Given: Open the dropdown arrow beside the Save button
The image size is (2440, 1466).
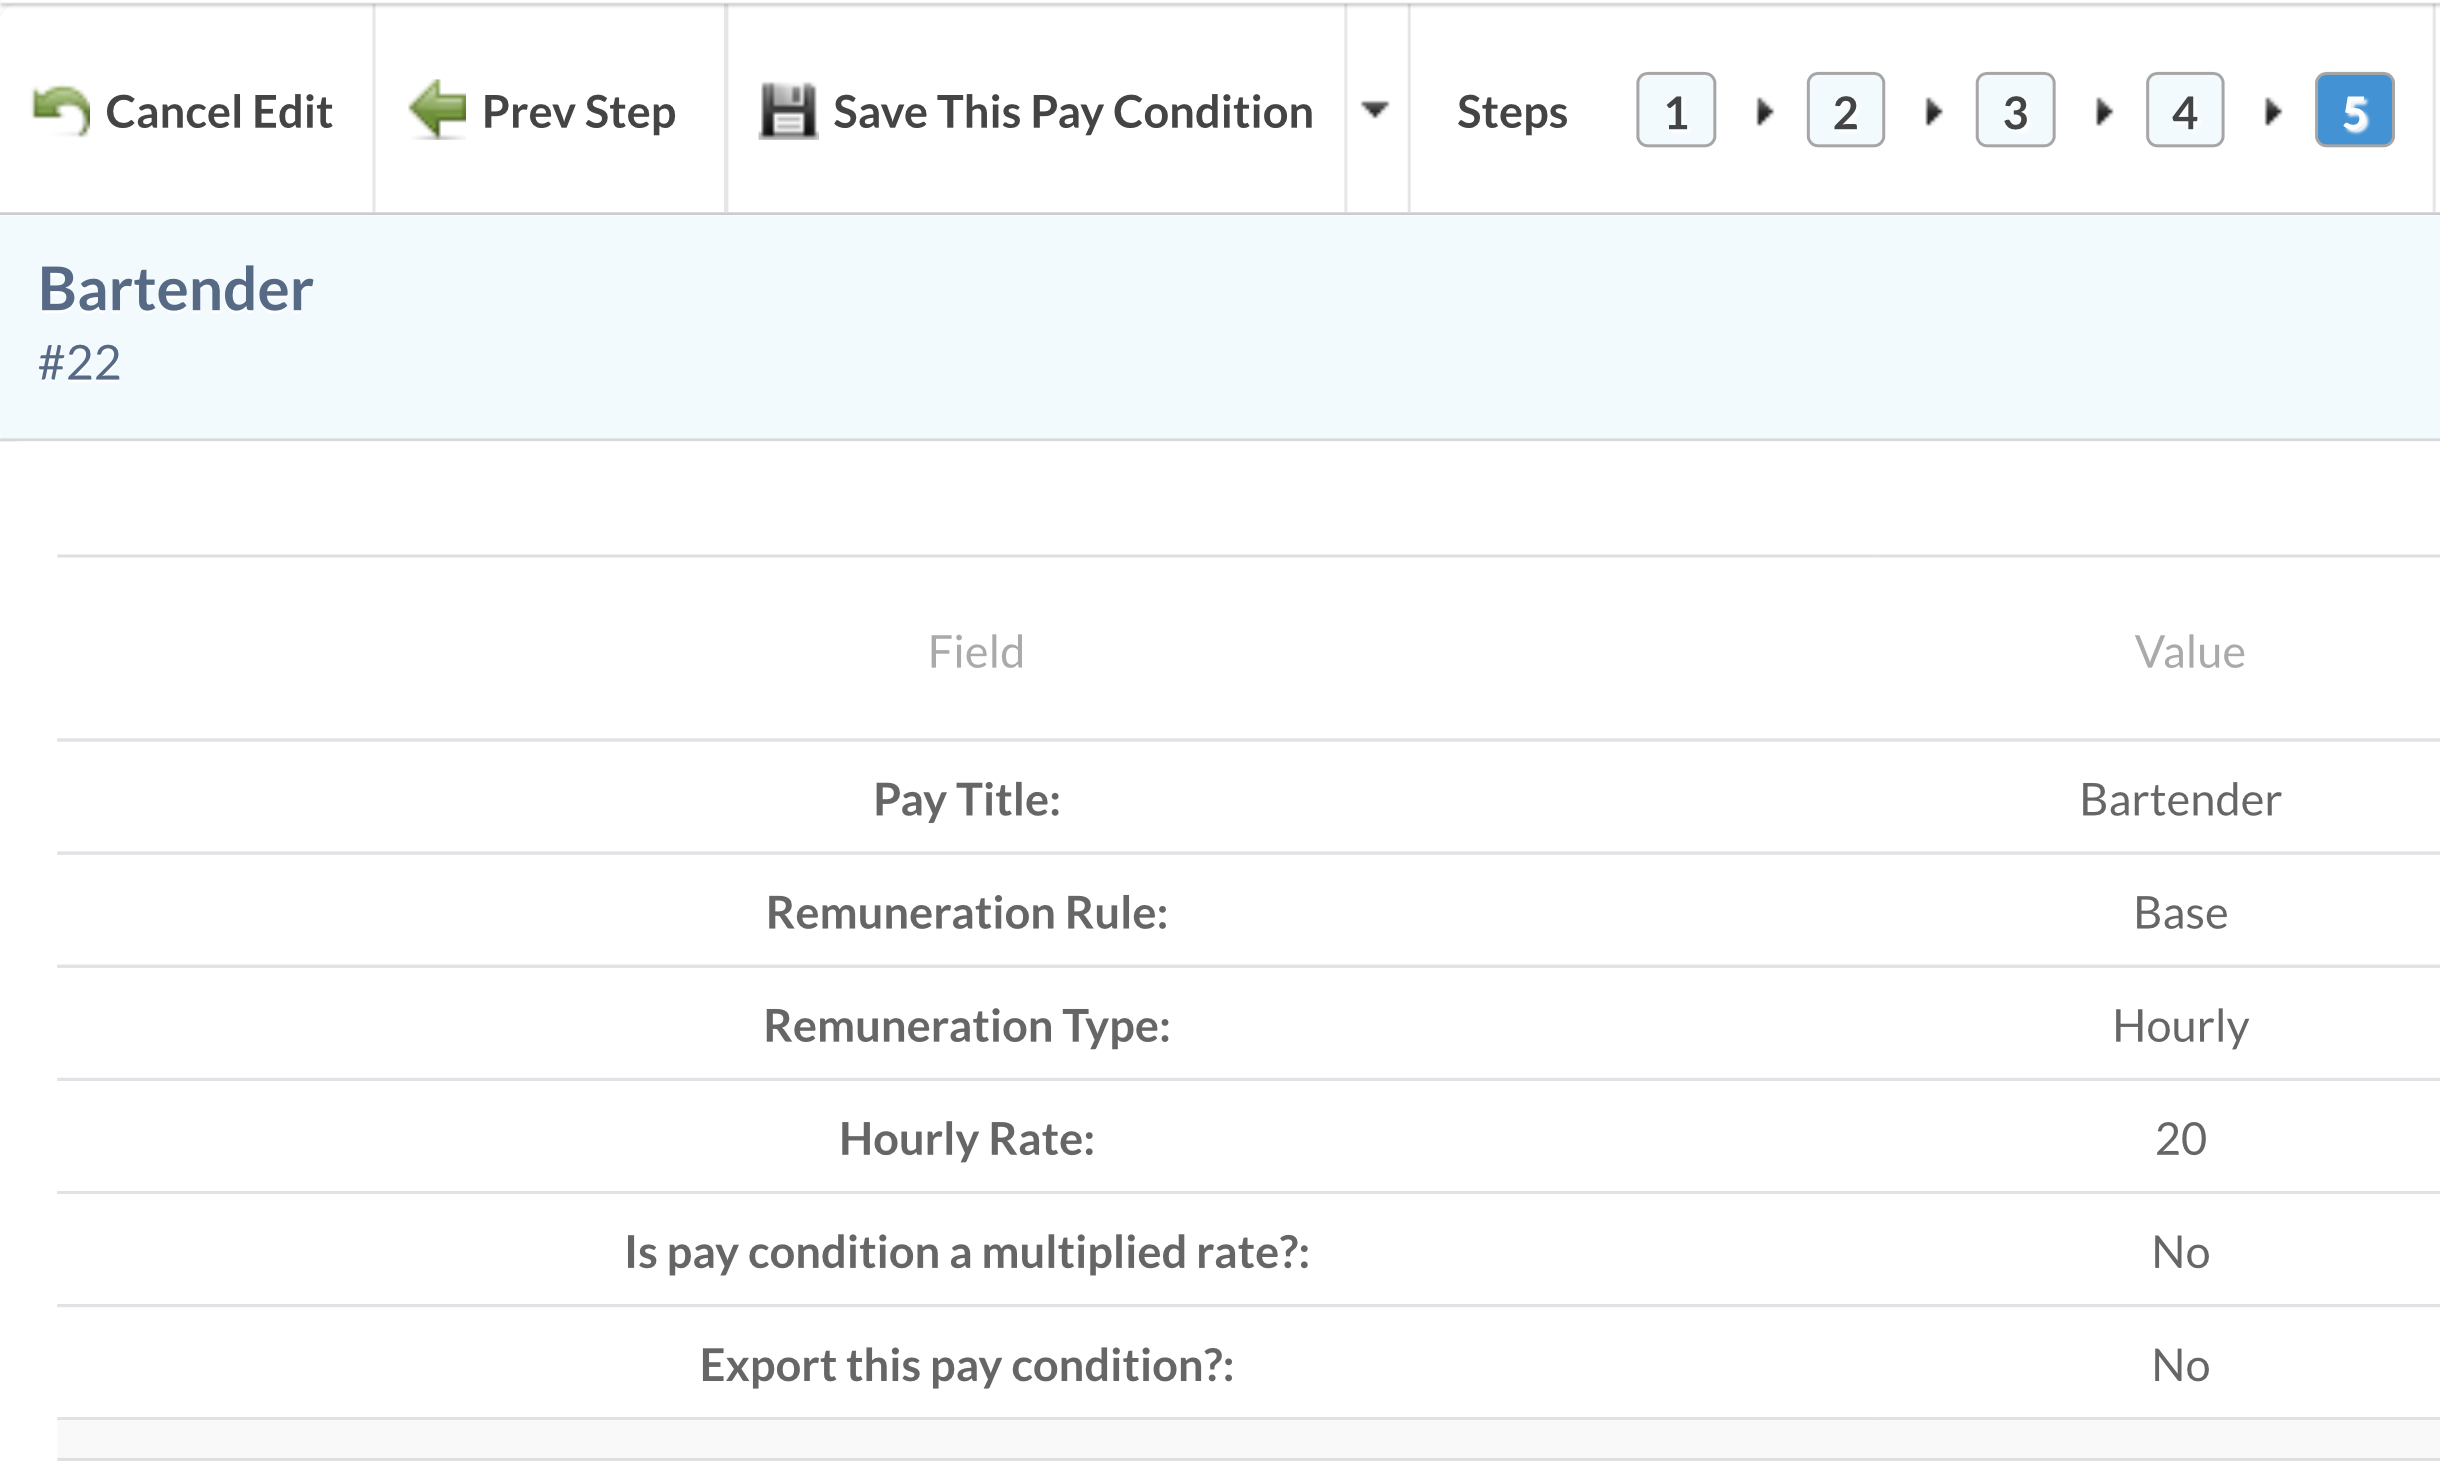Looking at the screenshot, I should click(x=1376, y=109).
